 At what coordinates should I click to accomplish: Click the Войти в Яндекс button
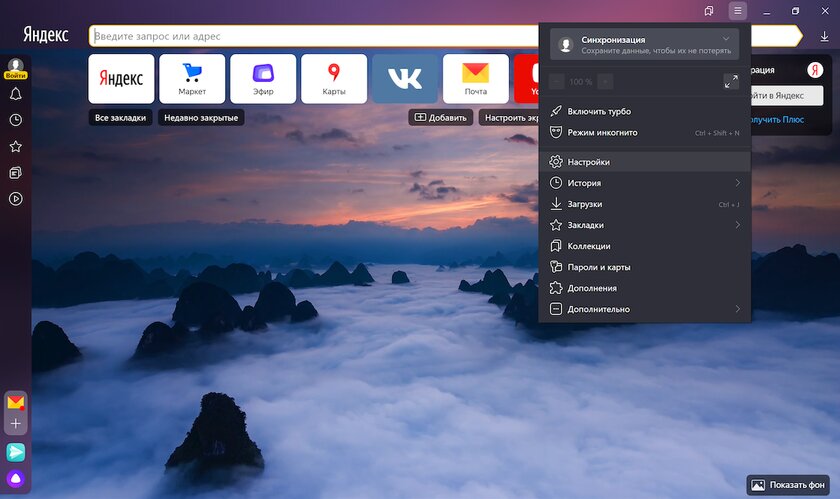(x=787, y=95)
